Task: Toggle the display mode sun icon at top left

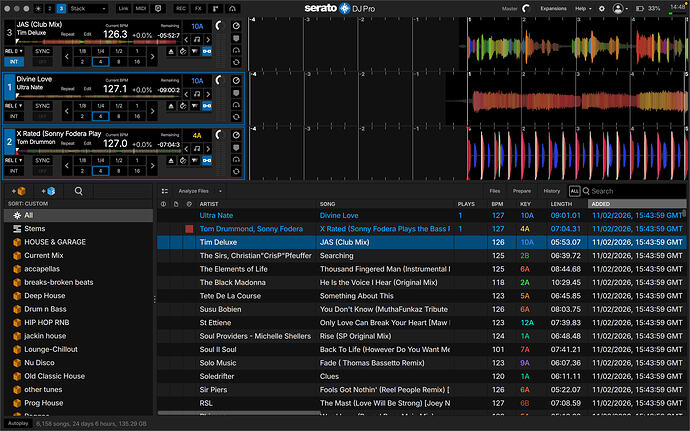Action: [x=38, y=8]
